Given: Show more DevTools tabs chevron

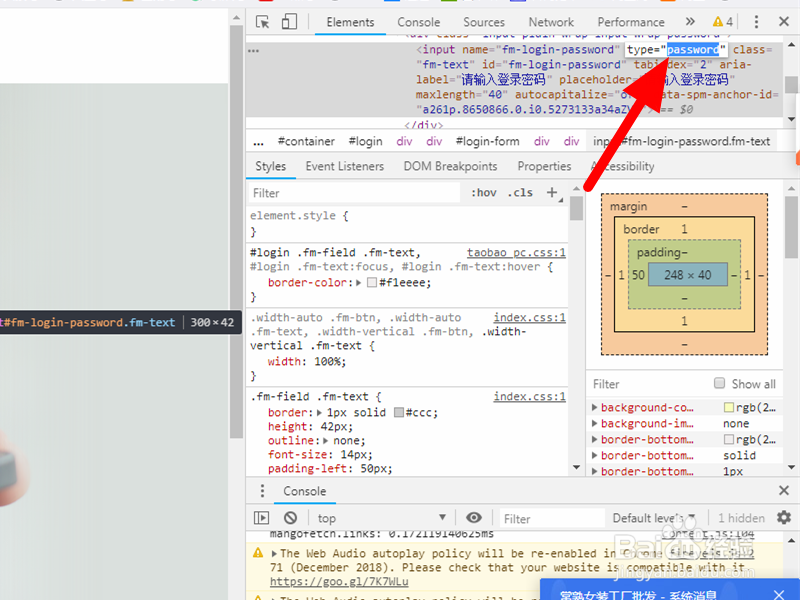Looking at the screenshot, I should 690,21.
